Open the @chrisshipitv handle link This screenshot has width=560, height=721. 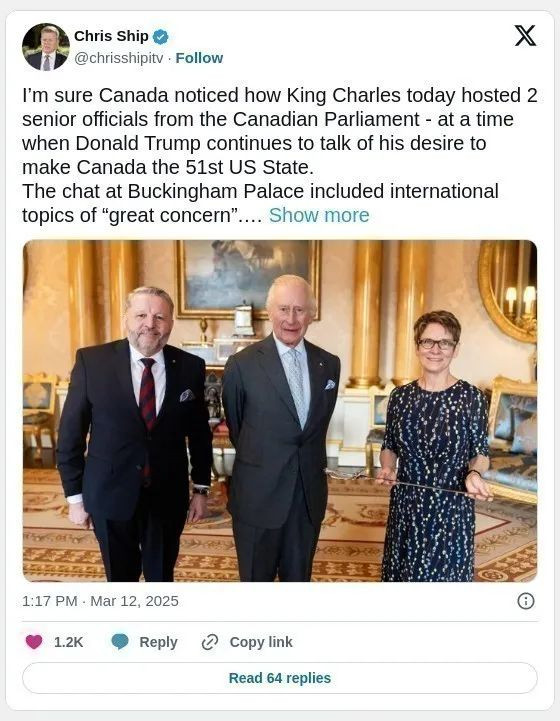[x=119, y=58]
